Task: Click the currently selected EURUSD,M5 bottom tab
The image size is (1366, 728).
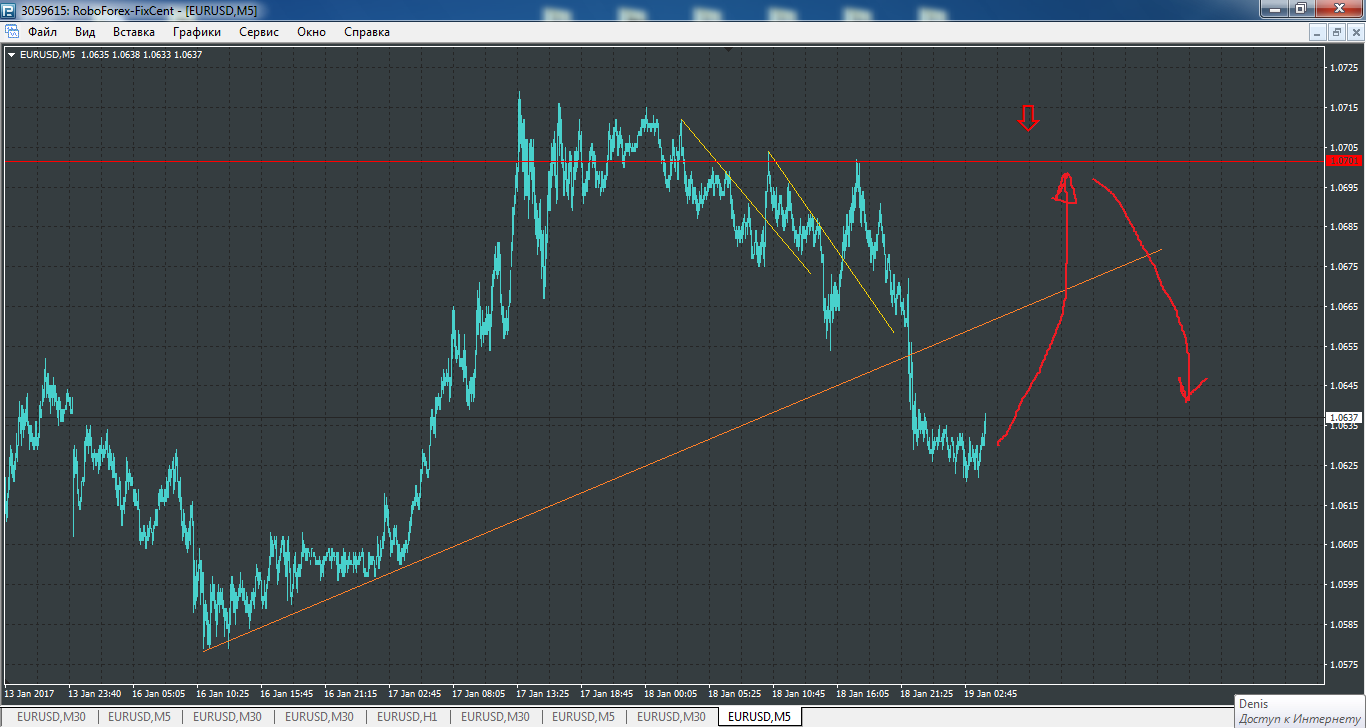Action: pos(759,717)
